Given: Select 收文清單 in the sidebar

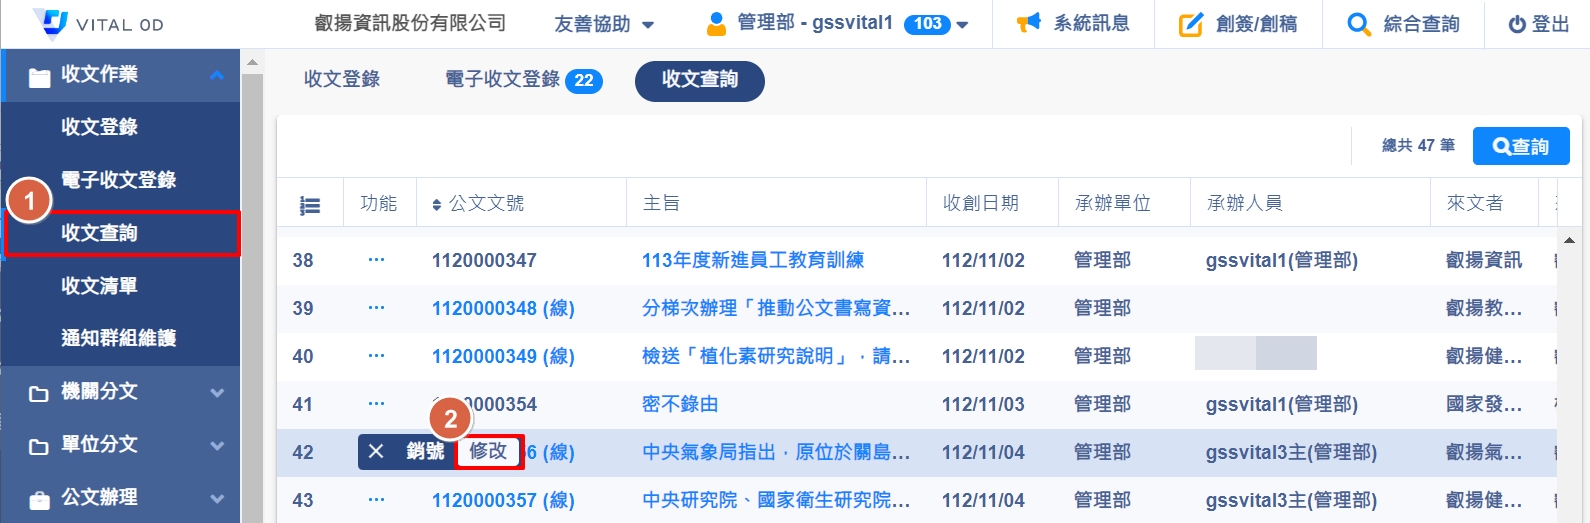Looking at the screenshot, I should [99, 286].
